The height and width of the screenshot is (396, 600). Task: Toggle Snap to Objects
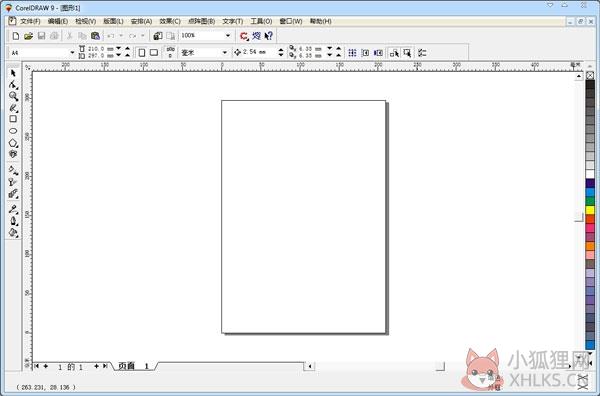(x=378, y=53)
